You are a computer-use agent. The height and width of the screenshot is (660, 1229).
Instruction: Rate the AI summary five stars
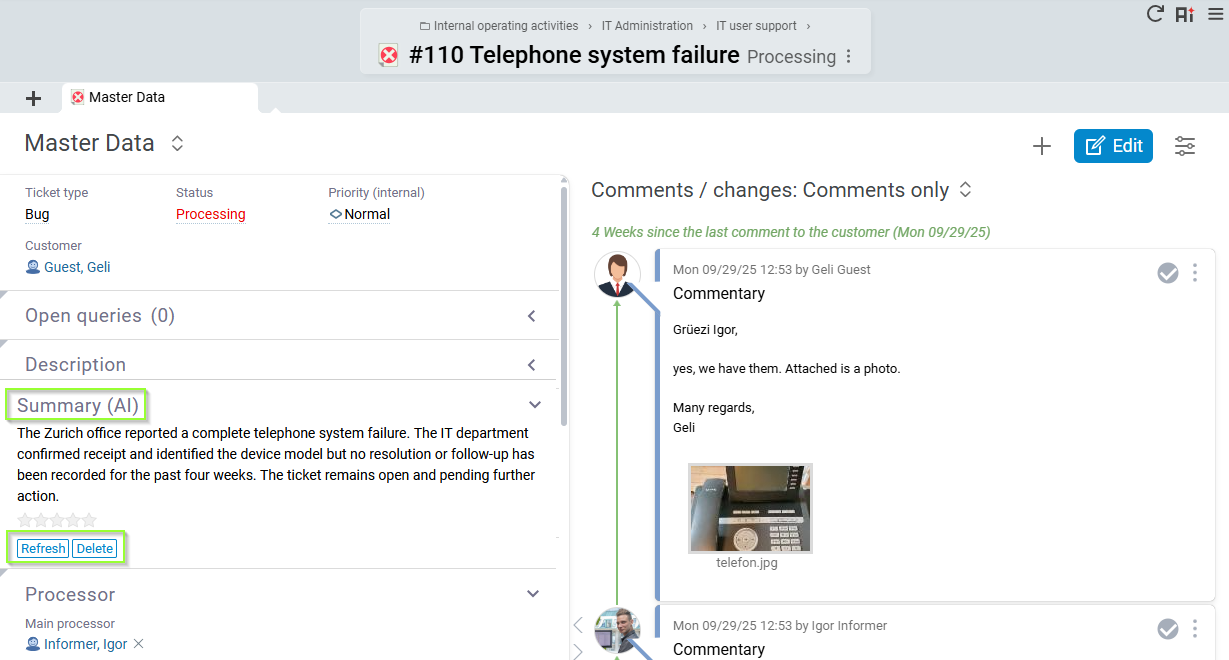click(90, 520)
